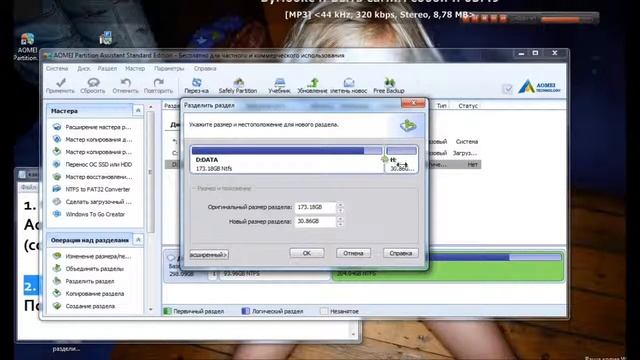Click the left sidebar scrollbar
640x360 pixels.
point(150,171)
